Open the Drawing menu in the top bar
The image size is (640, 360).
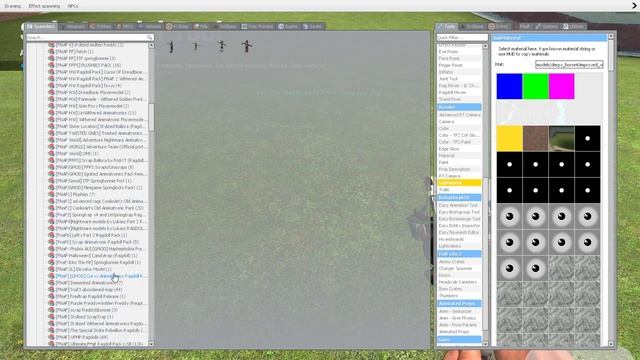pos(13,6)
